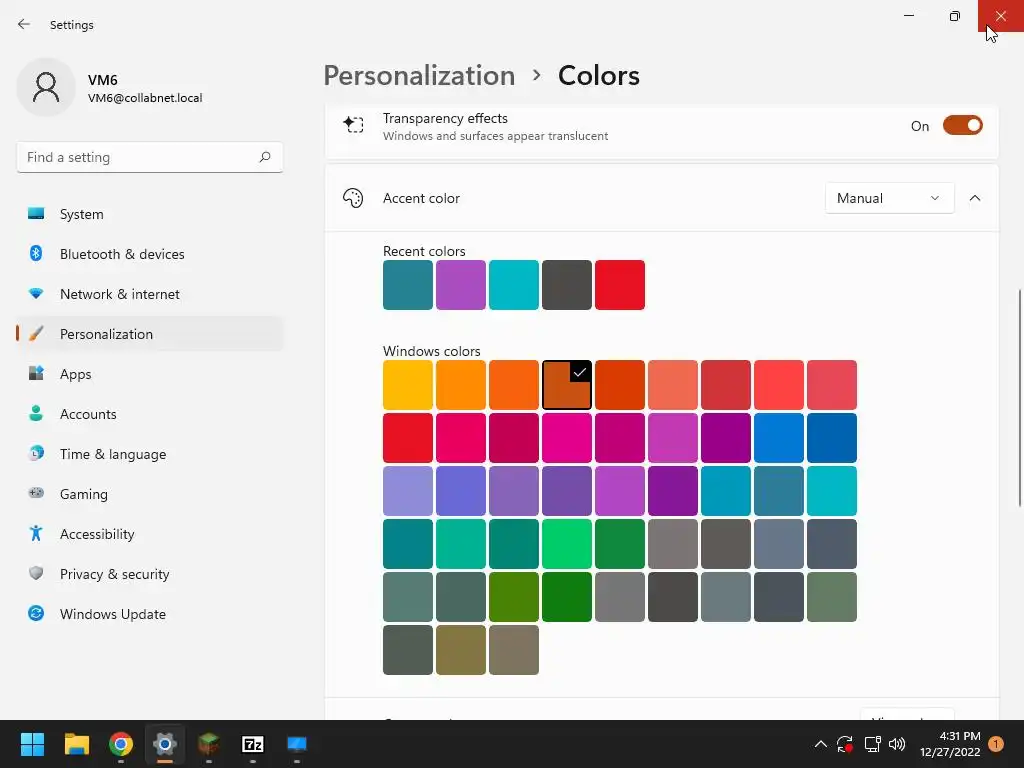Click the Accounts person icon
Viewport: 1024px width, 768px height.
(x=36, y=413)
